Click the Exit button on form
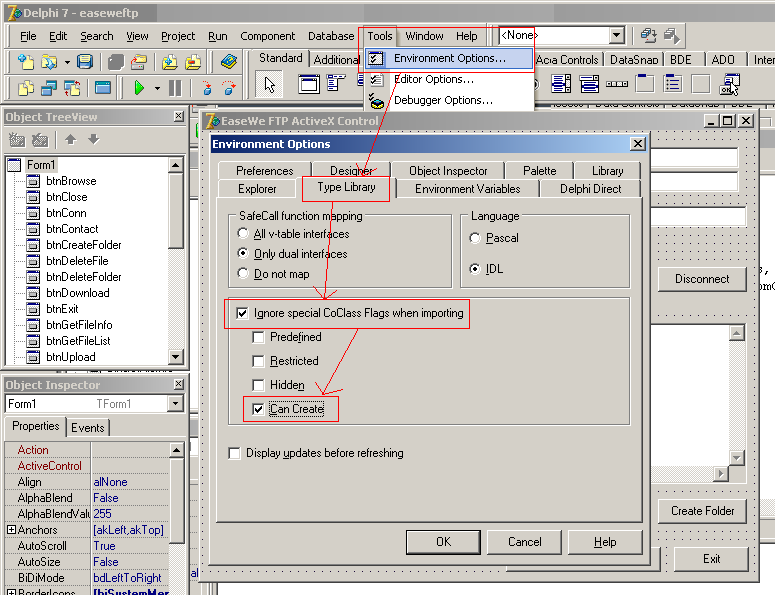 tap(711, 559)
